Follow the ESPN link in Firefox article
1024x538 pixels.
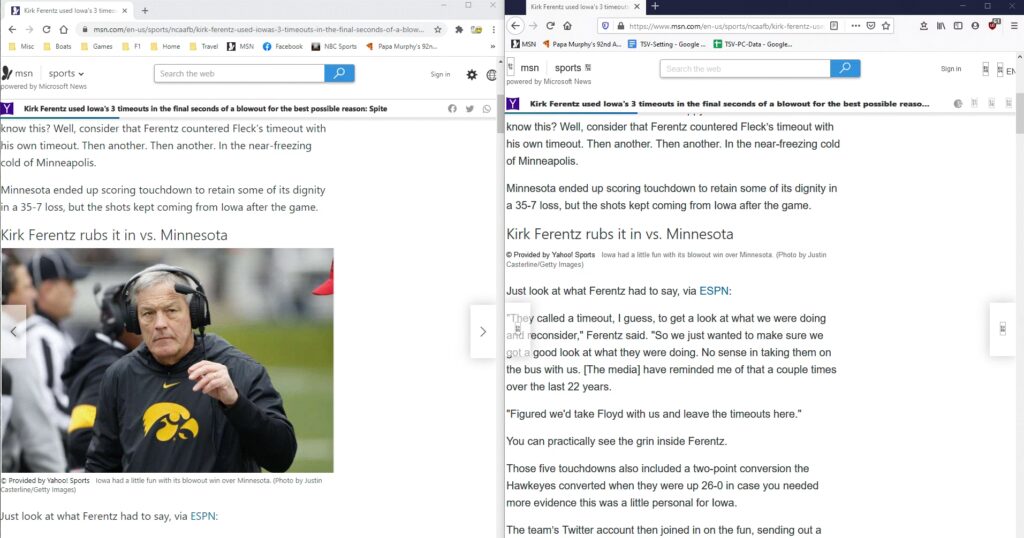(714, 291)
